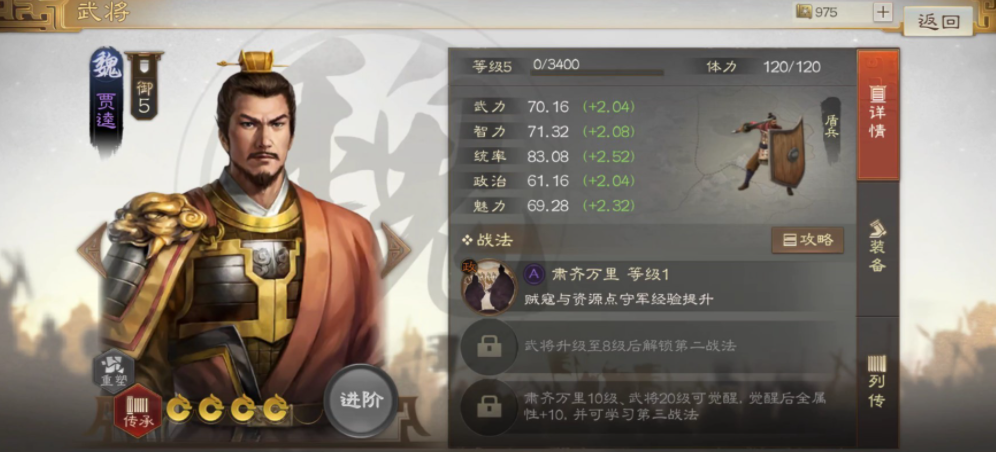Viewport: 996px width, 452px height.
Task: Tap the 御5 command cost flag
Action: click(144, 86)
